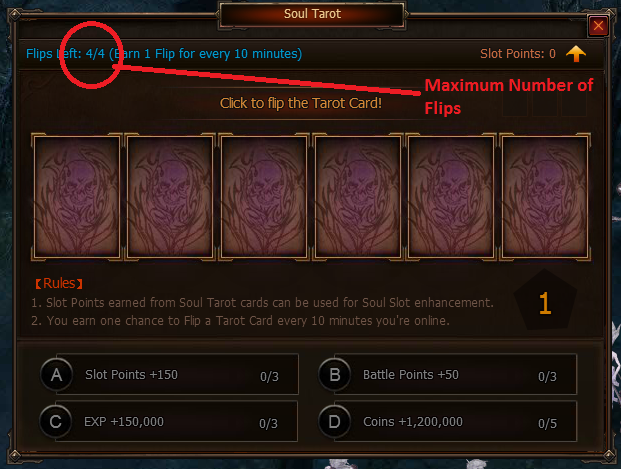
Task: Click the Rules heading
Action: pos(59,283)
